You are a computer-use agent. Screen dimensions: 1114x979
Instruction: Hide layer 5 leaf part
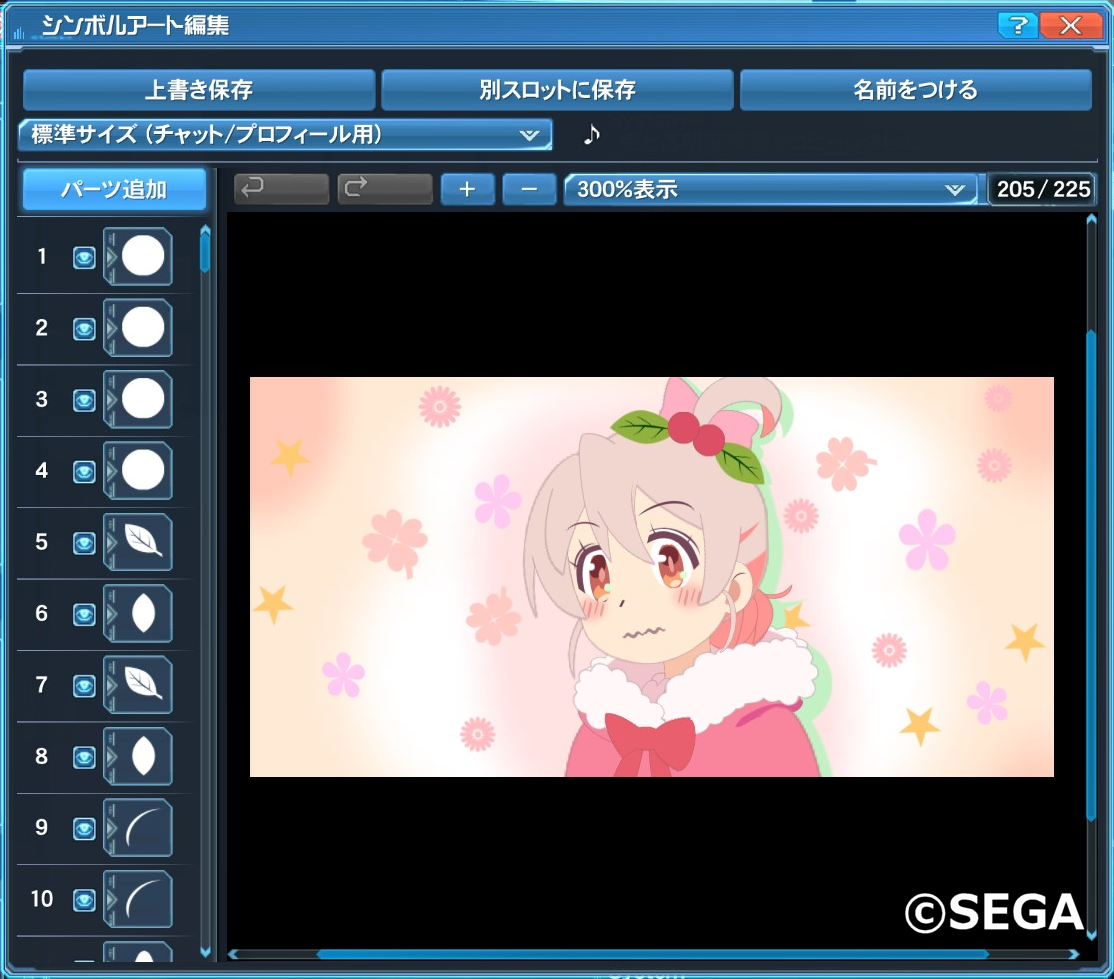tap(84, 543)
